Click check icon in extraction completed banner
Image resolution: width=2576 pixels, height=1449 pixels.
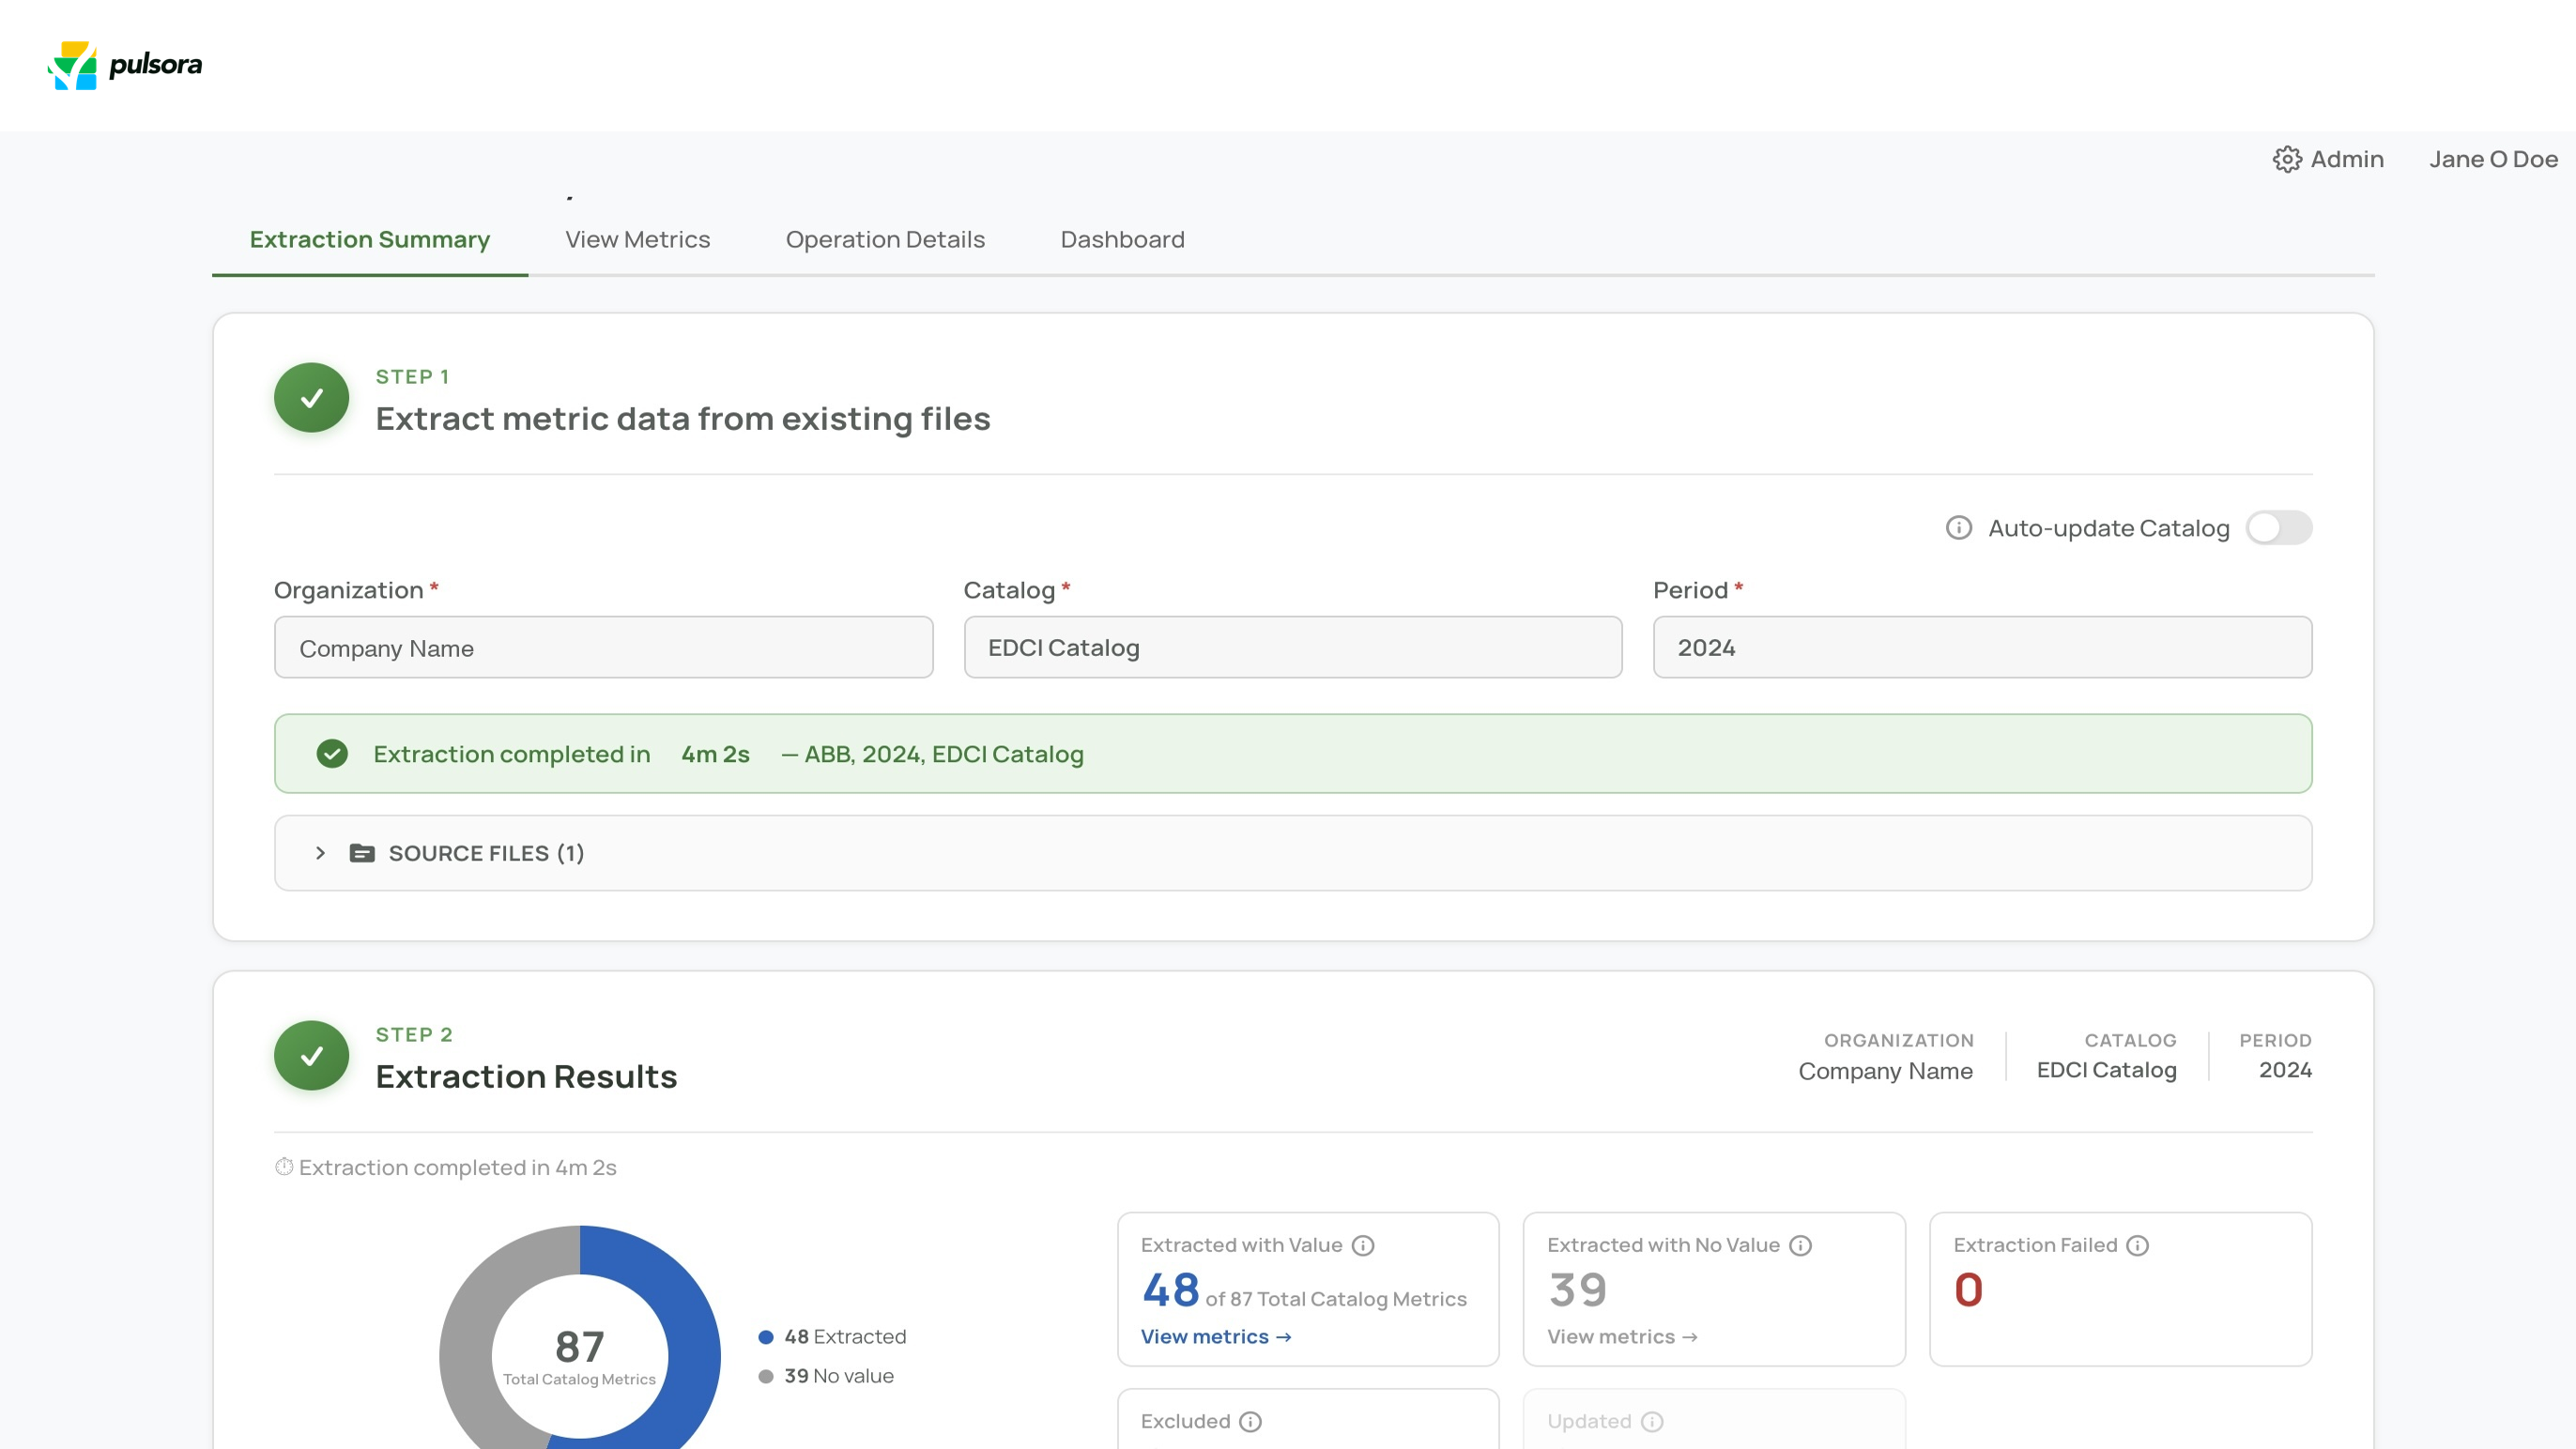[x=332, y=754]
